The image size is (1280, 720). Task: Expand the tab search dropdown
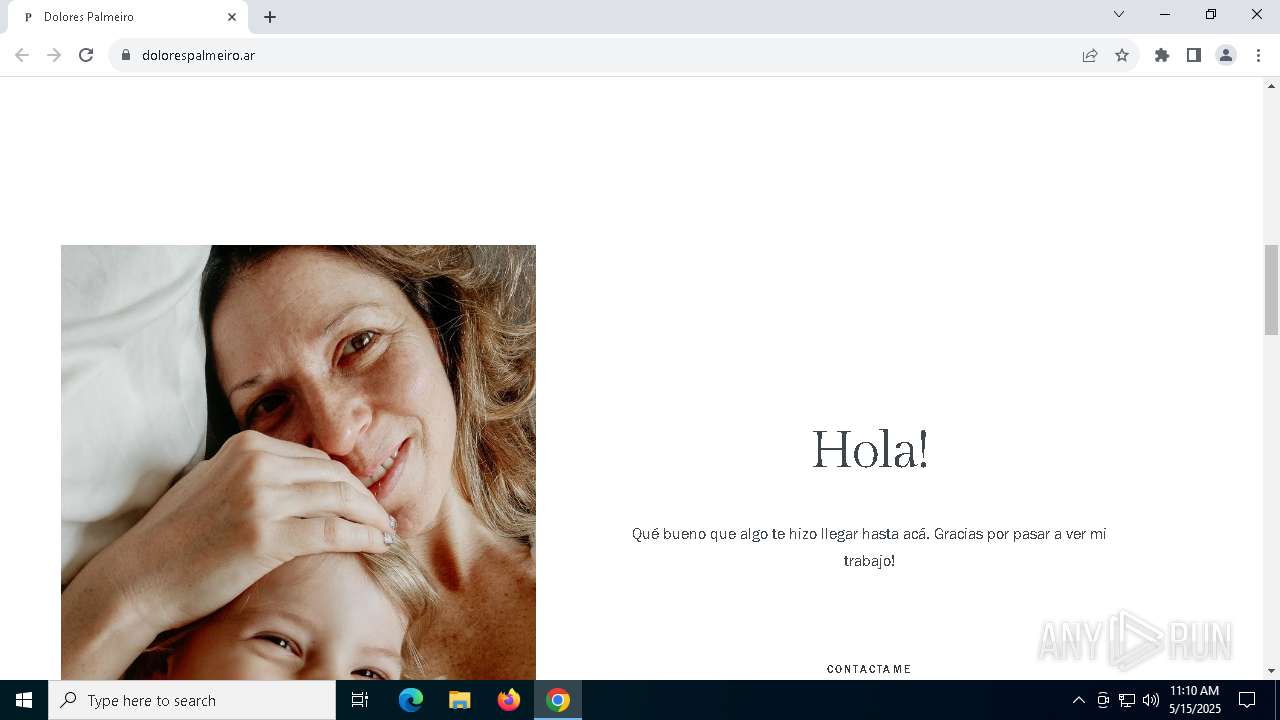(1119, 14)
